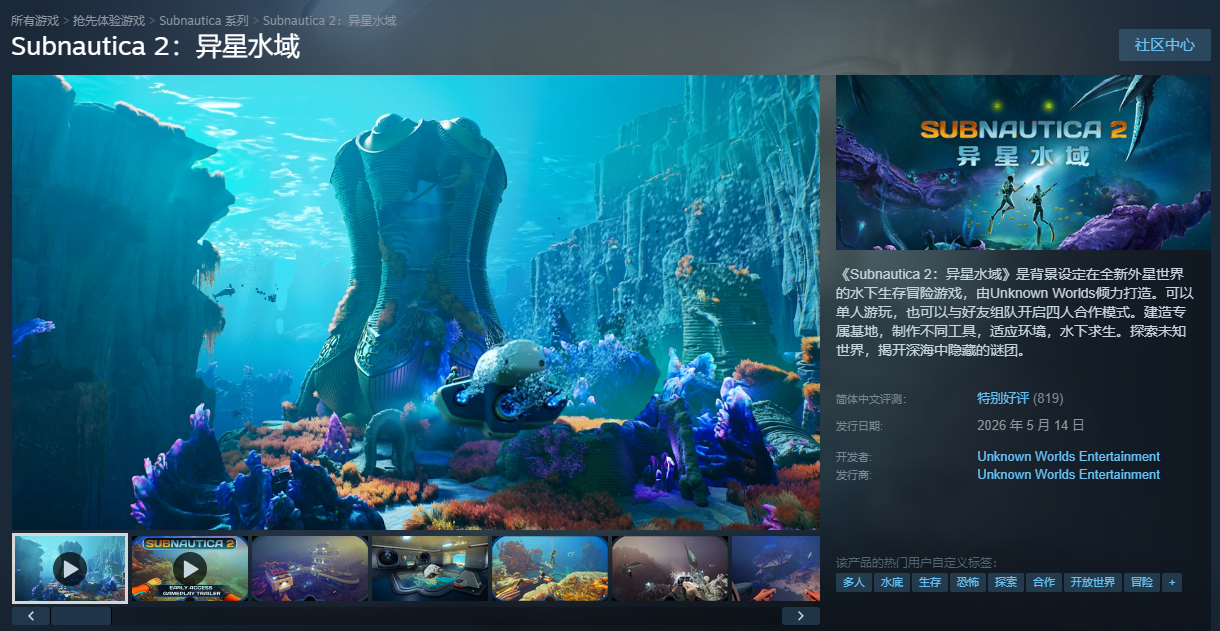Select the interior cabin screenshot thumbnail

430,568
